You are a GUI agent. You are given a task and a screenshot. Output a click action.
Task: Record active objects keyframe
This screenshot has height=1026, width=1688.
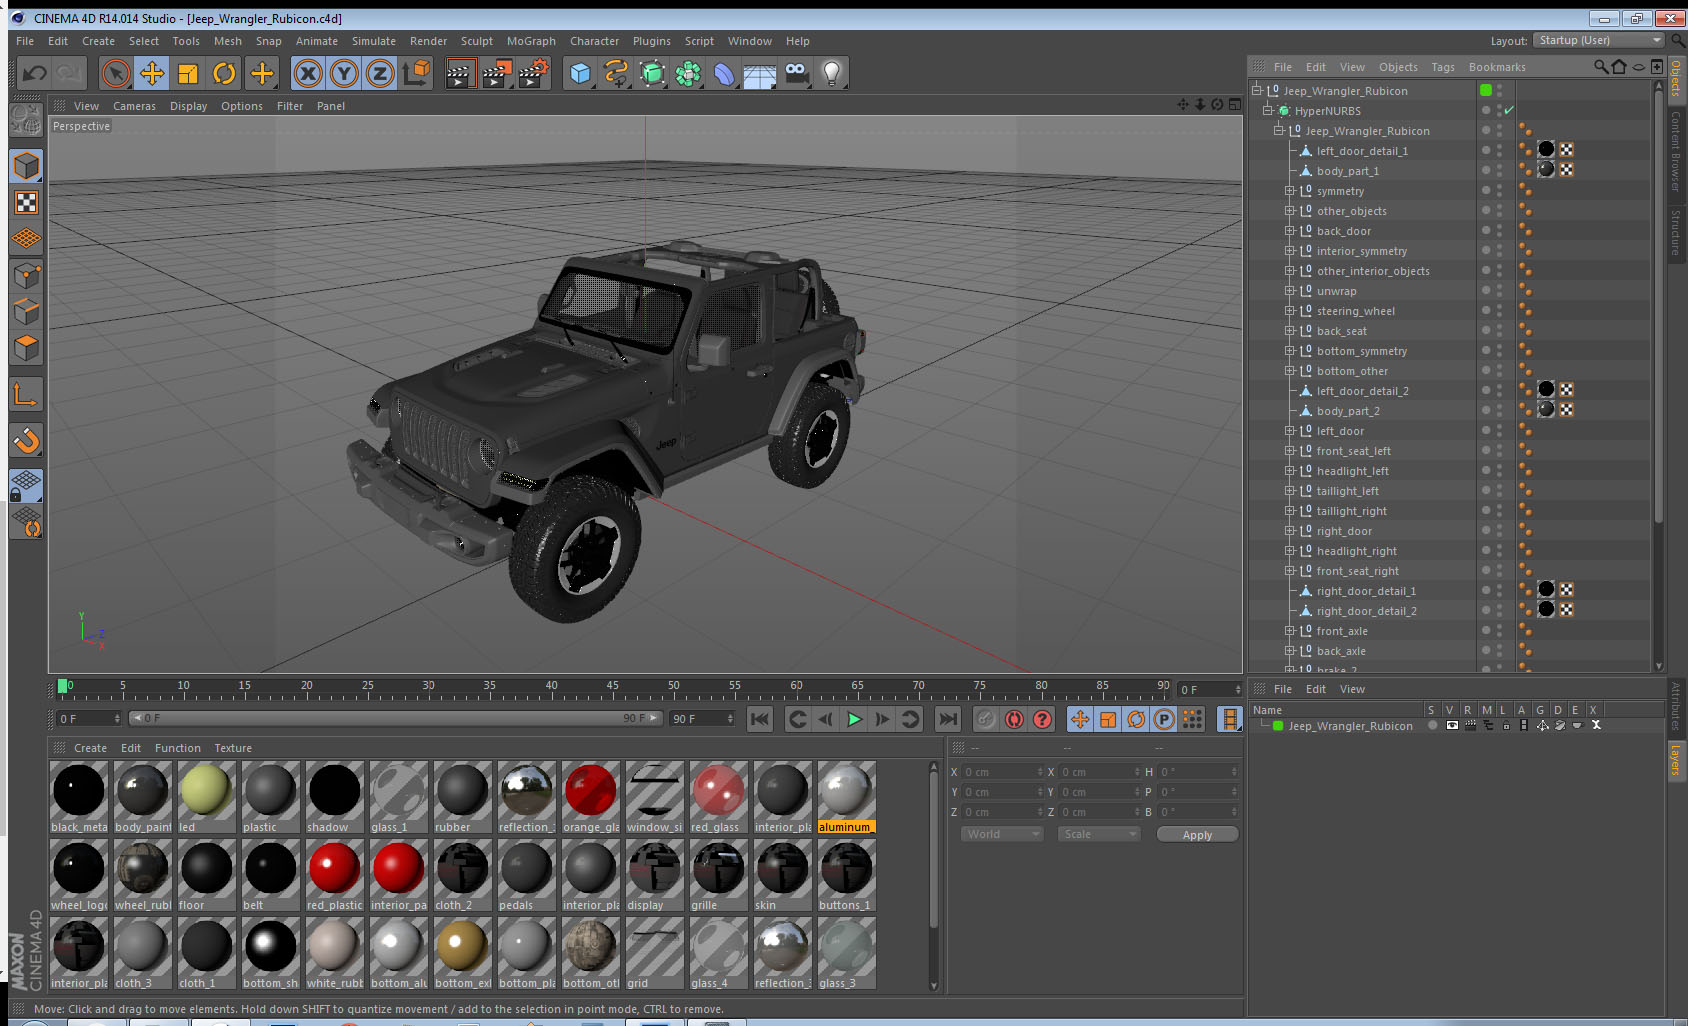click(x=986, y=719)
